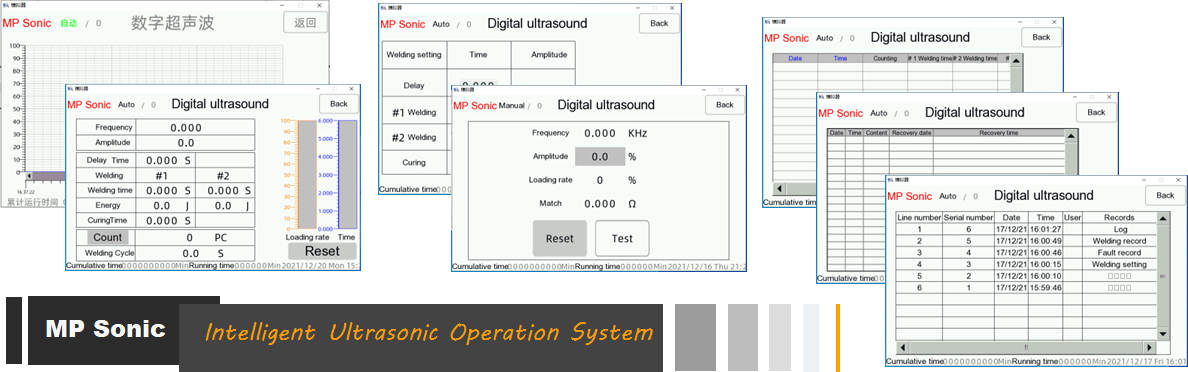This screenshot has width=1188, height=372.
Task: Click the Counting column header
Action: click(885, 58)
